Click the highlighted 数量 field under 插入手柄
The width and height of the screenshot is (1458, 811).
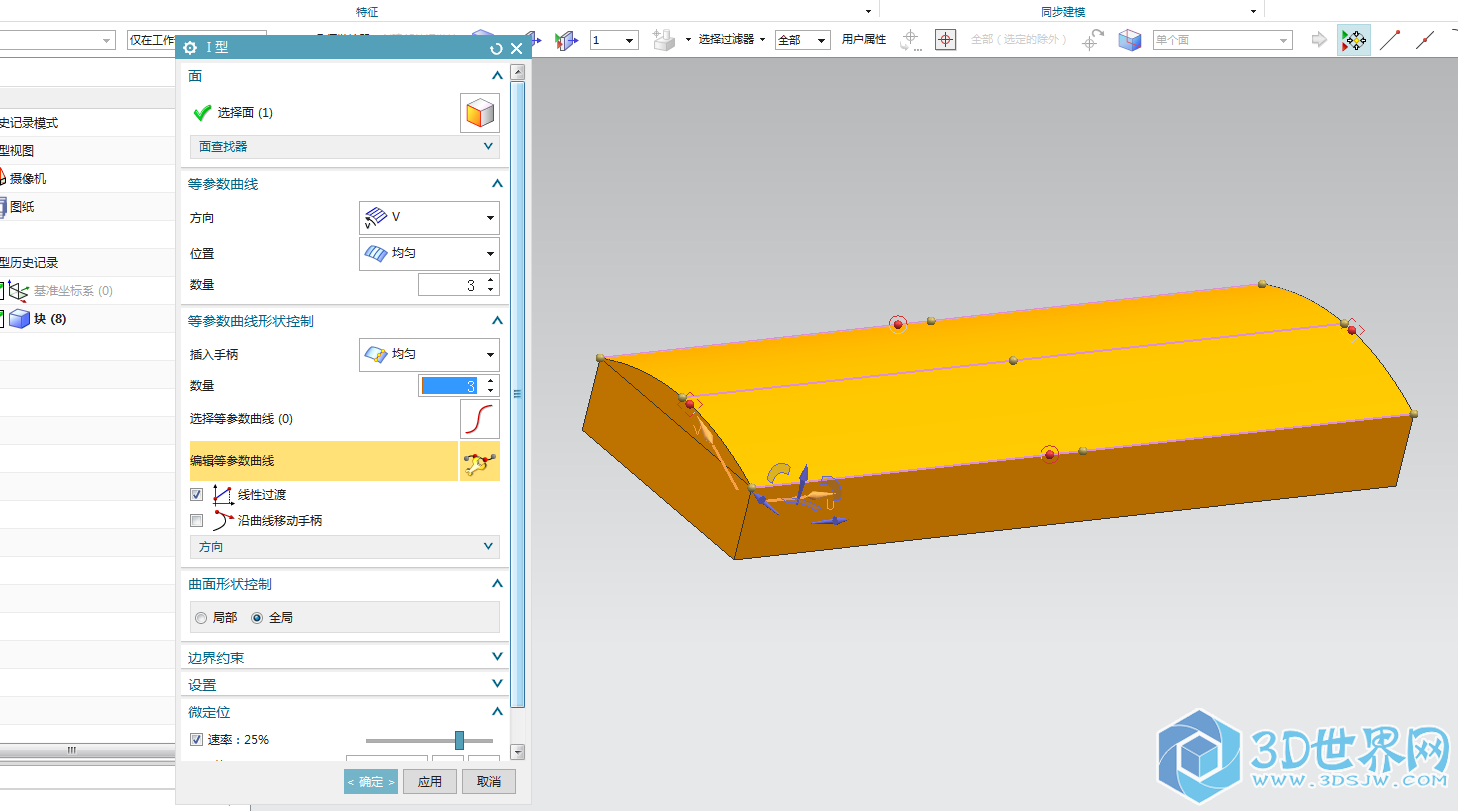pos(450,386)
